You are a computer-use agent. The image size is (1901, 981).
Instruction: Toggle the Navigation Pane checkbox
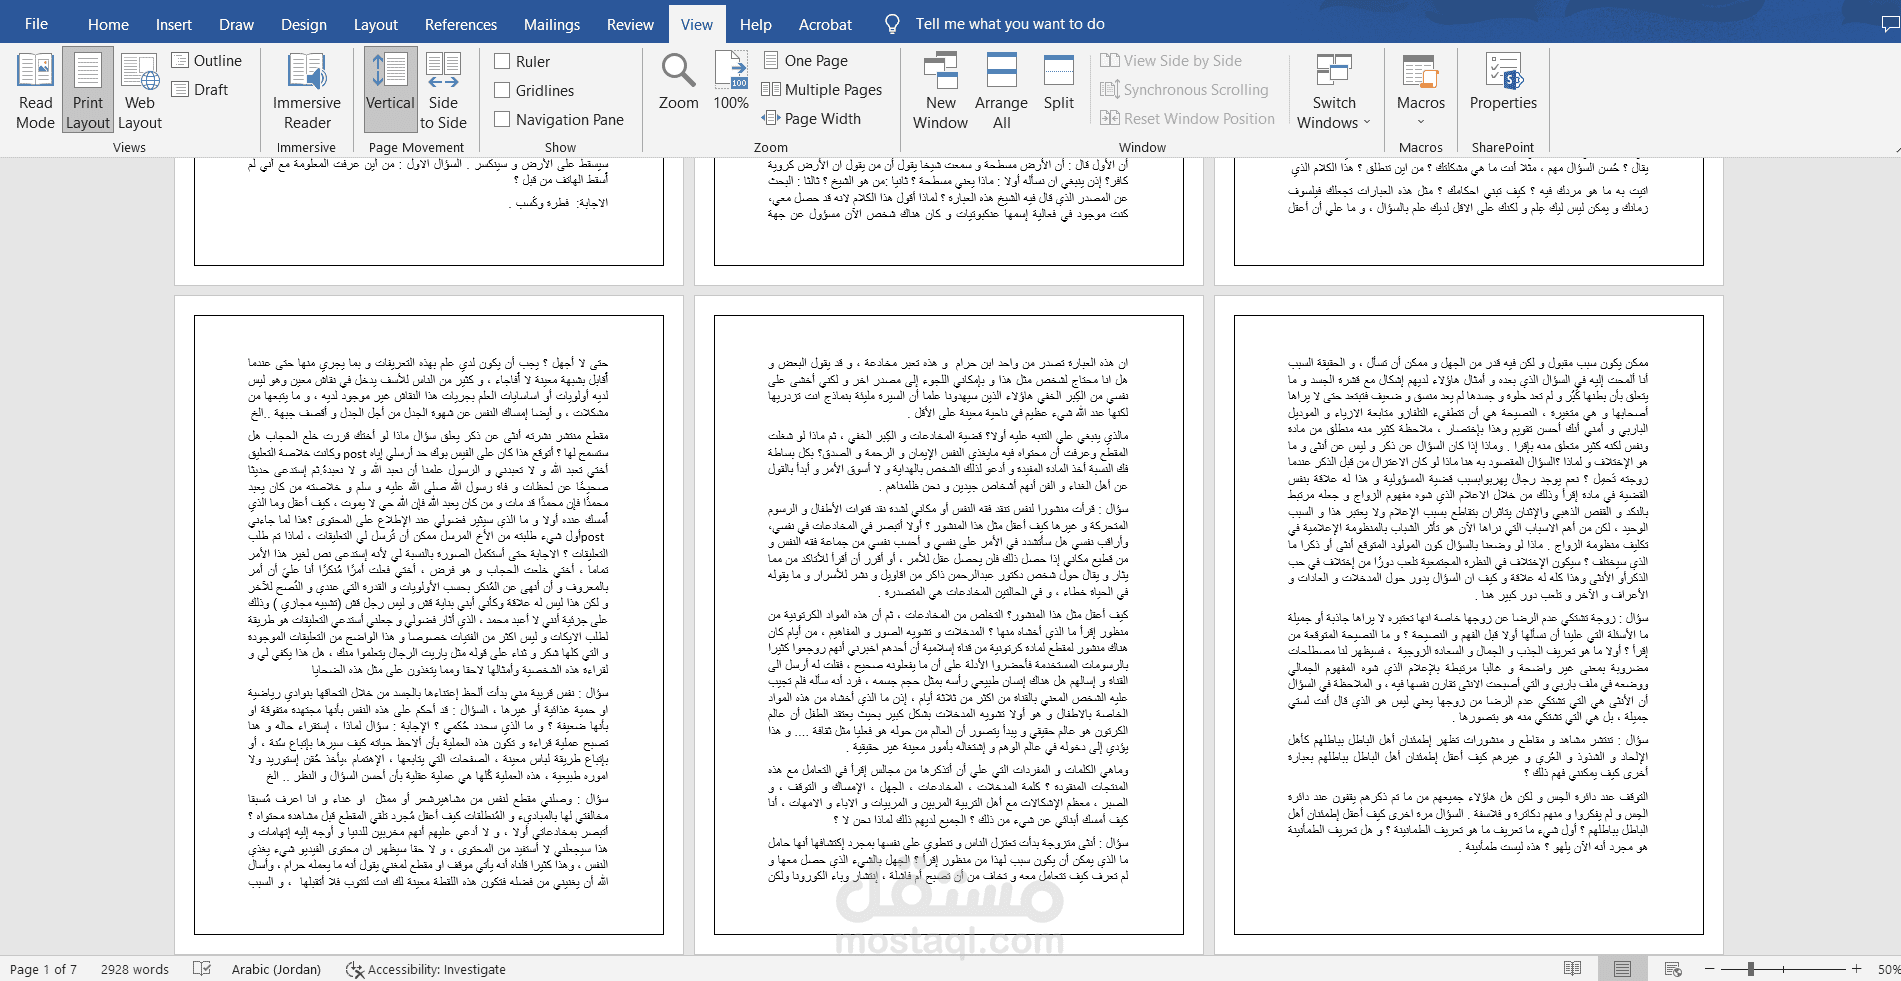point(502,119)
